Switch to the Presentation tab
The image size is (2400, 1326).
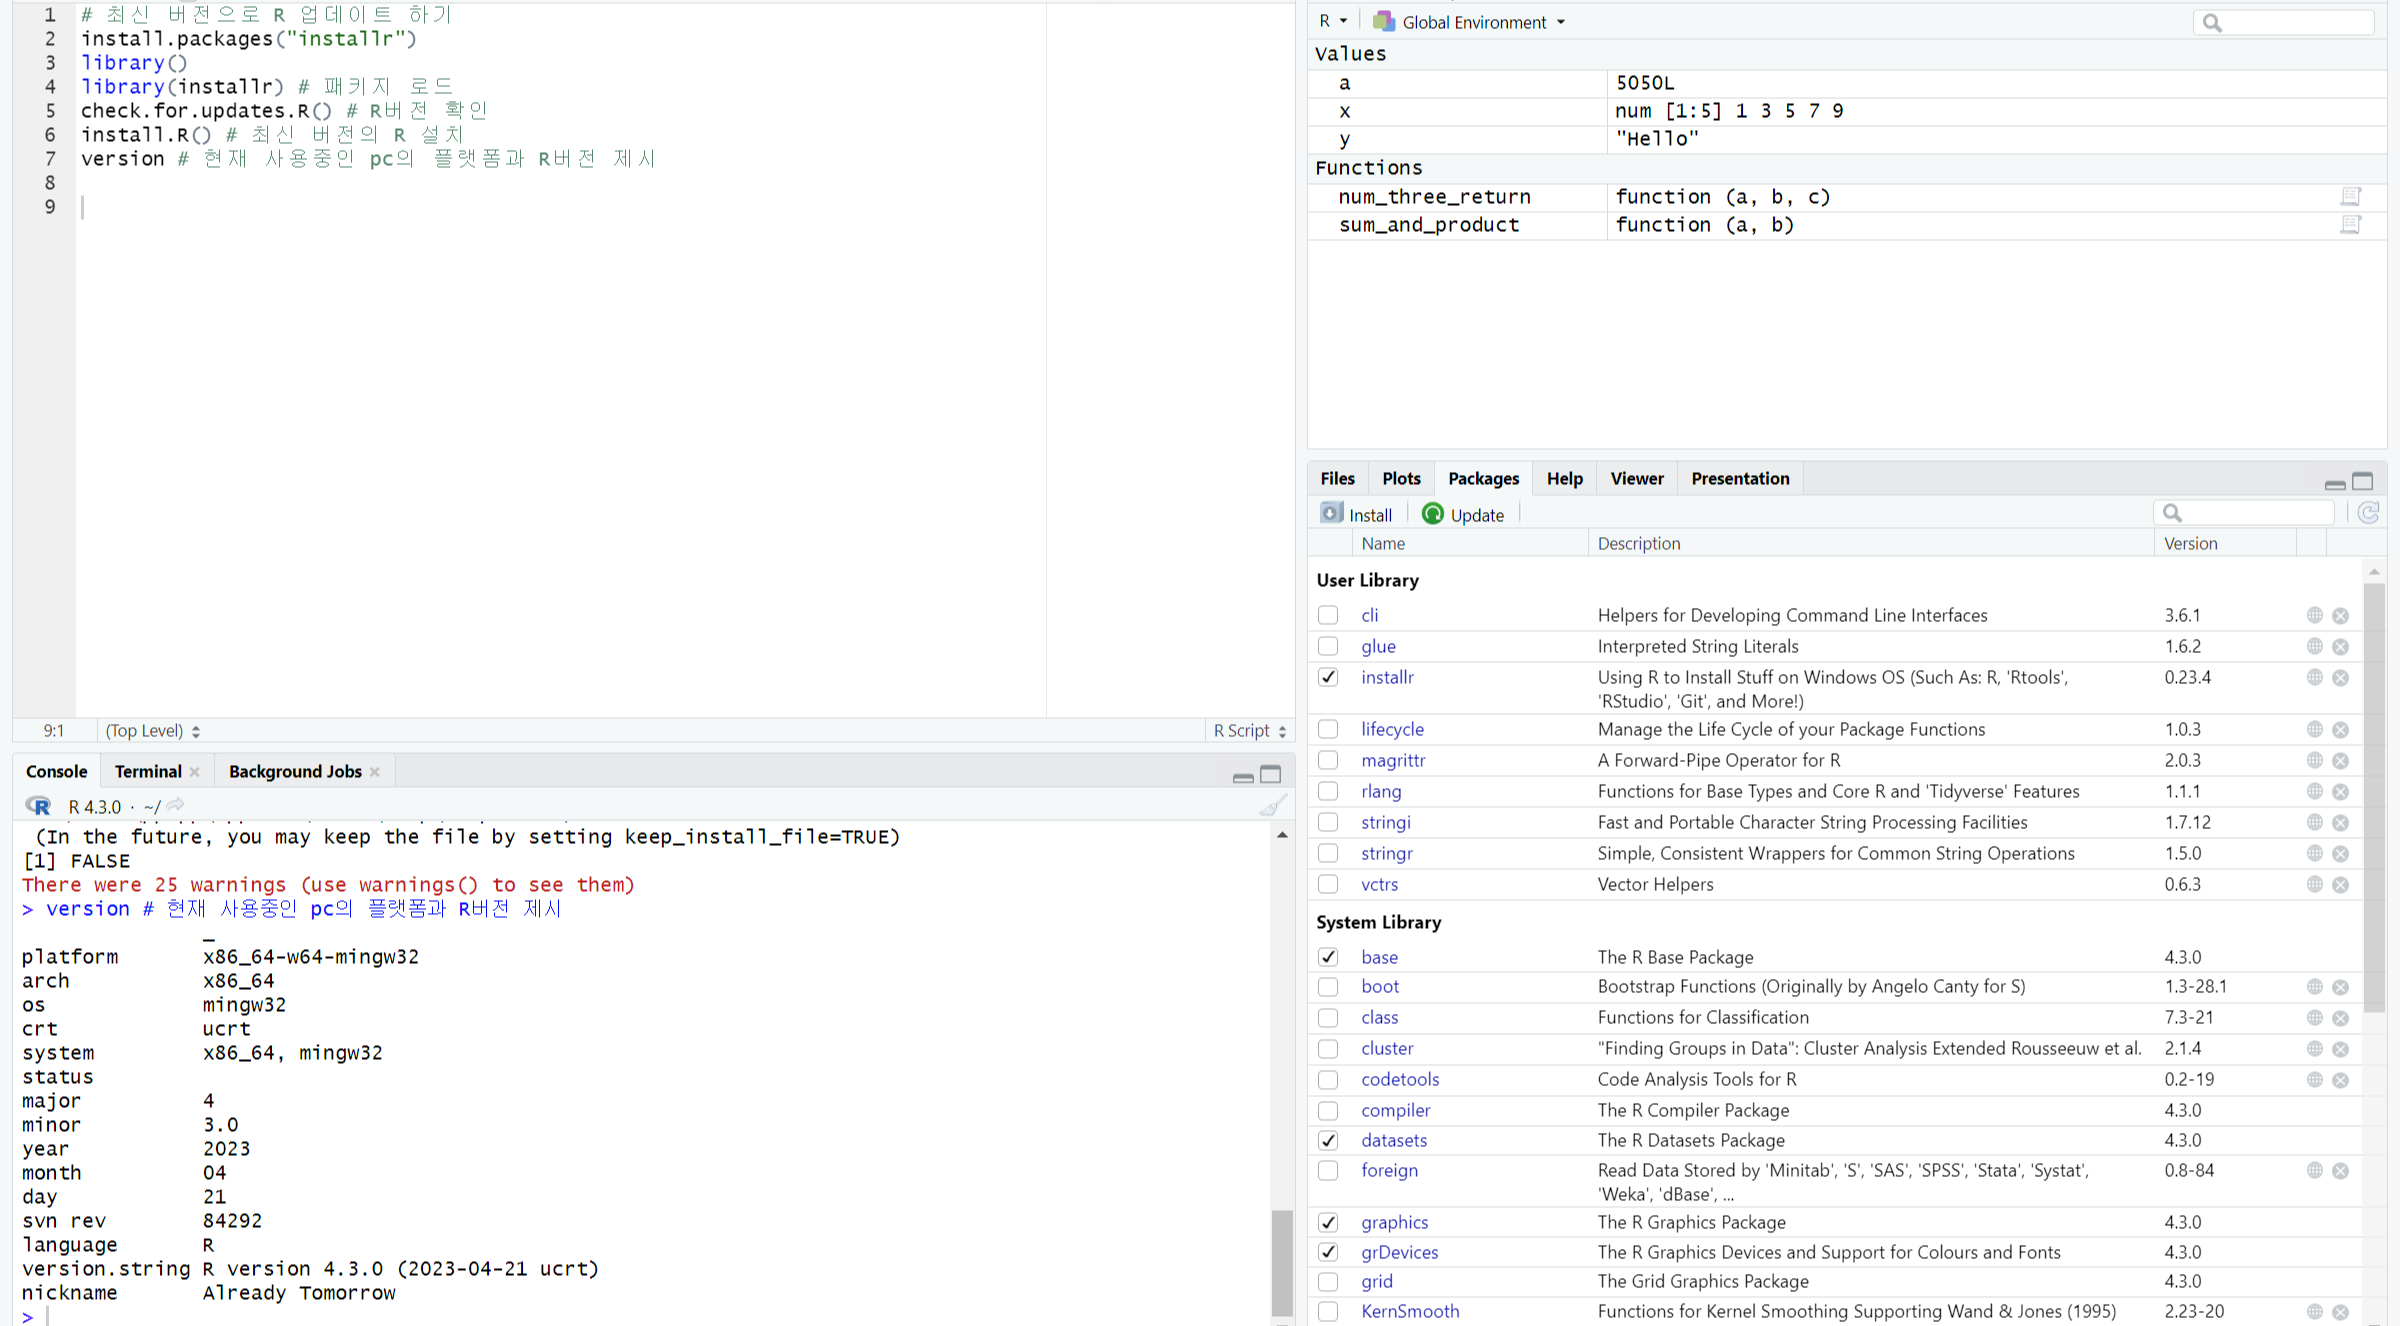point(1740,478)
